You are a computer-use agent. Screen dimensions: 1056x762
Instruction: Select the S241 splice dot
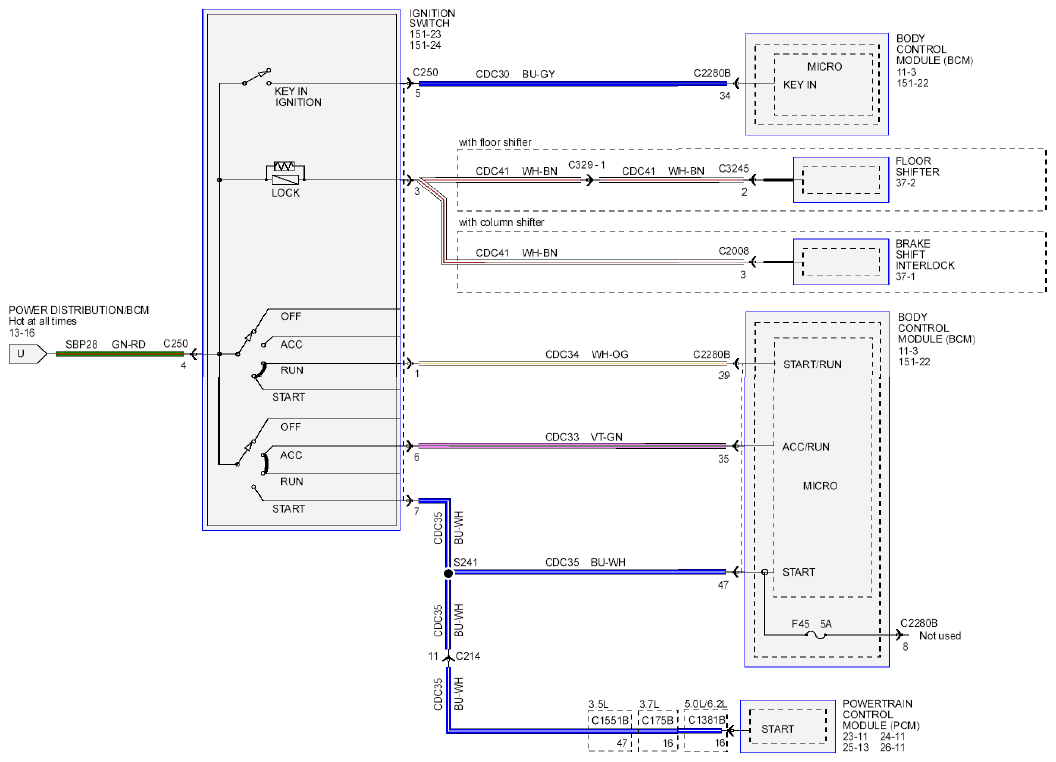point(449,573)
